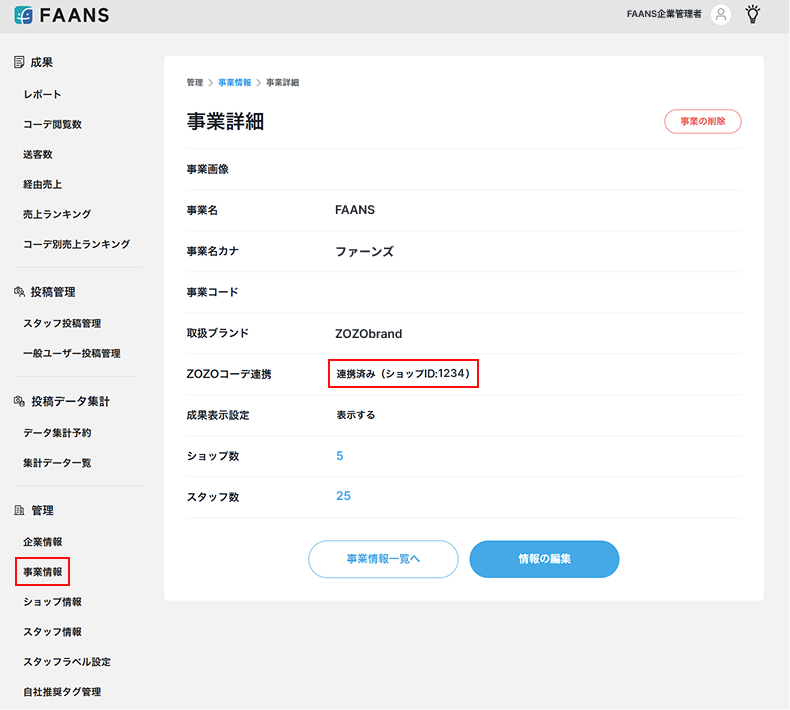This screenshot has width=790, height=710.
Task: Go to データ集計予約 page
Action: pos(57,433)
